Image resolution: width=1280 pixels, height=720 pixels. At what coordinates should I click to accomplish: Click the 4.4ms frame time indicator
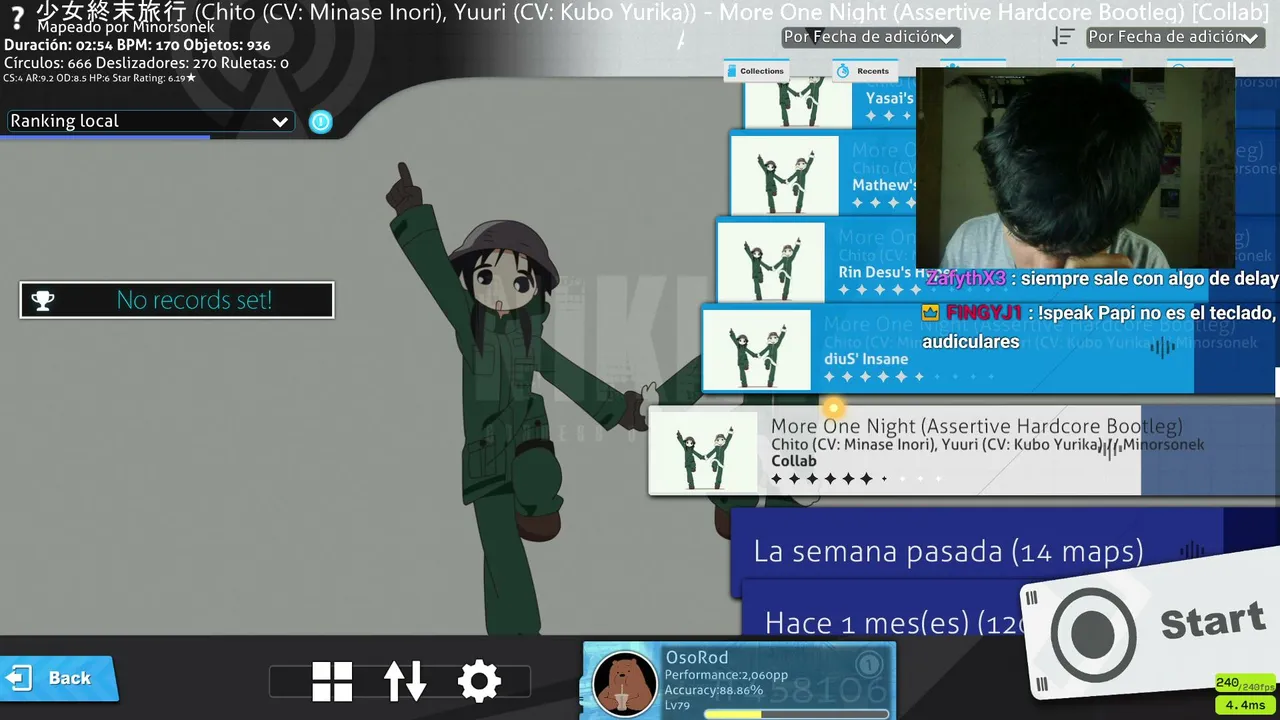click(1246, 705)
